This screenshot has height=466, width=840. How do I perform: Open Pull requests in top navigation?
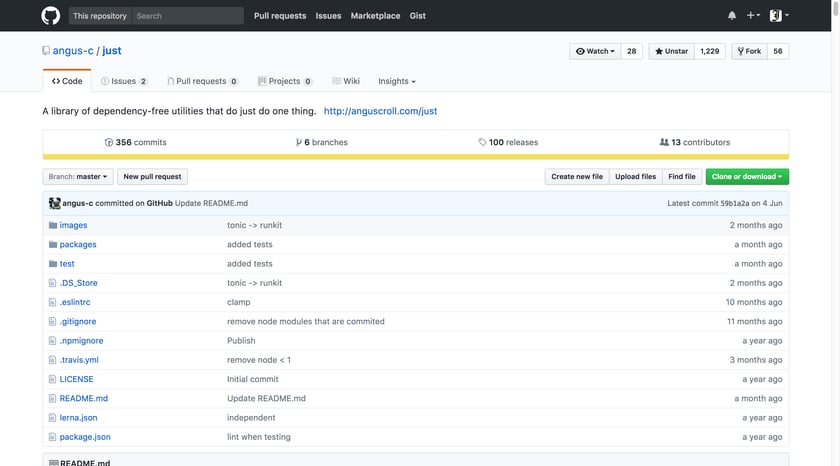pyautogui.click(x=280, y=16)
